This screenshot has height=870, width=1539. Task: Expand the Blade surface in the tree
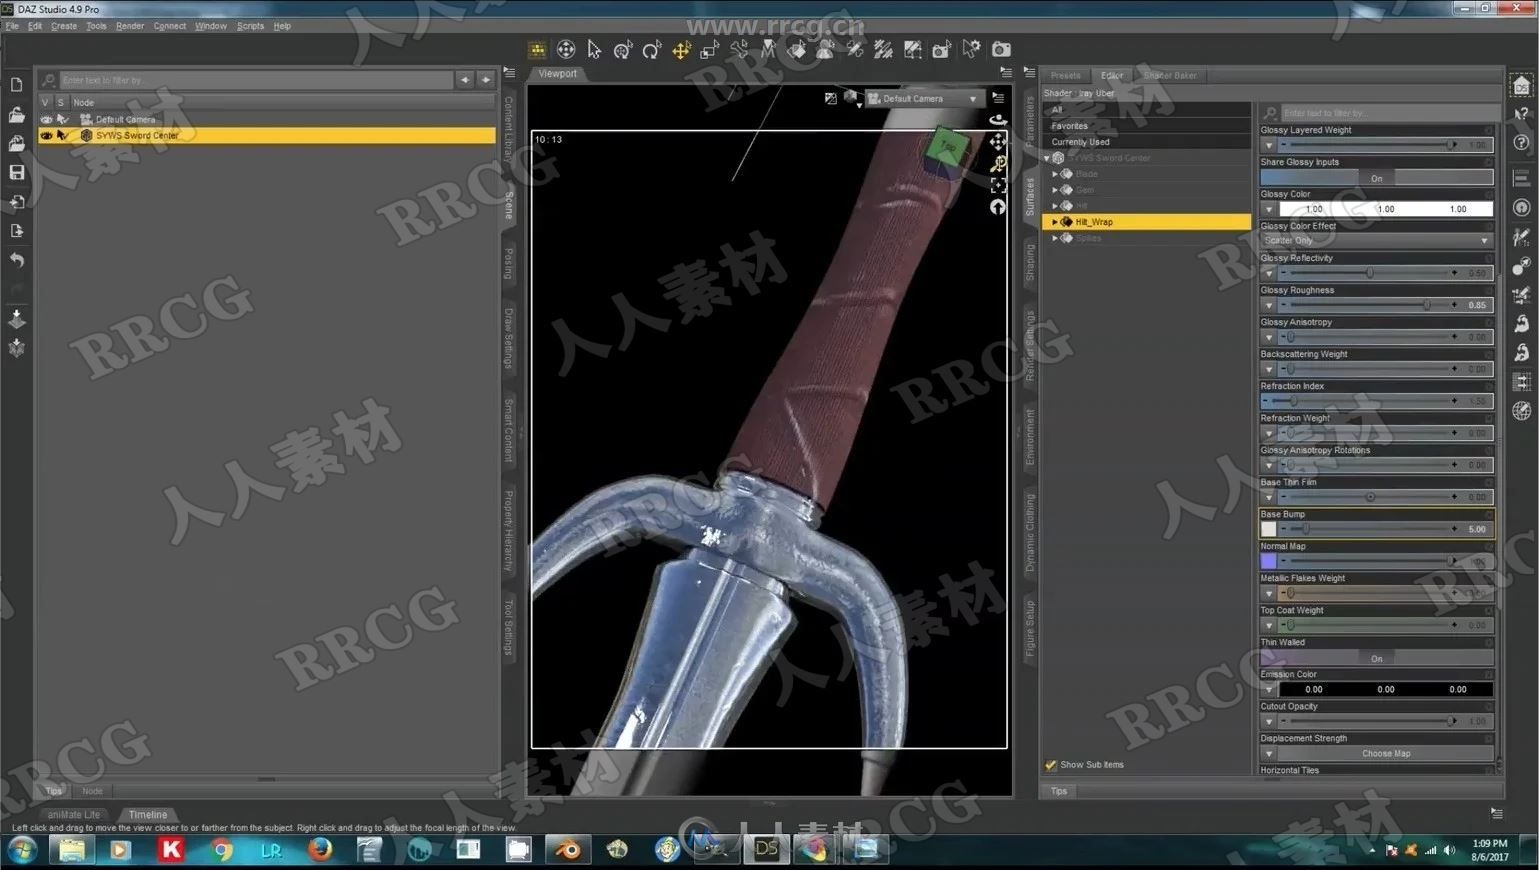pyautogui.click(x=1055, y=174)
